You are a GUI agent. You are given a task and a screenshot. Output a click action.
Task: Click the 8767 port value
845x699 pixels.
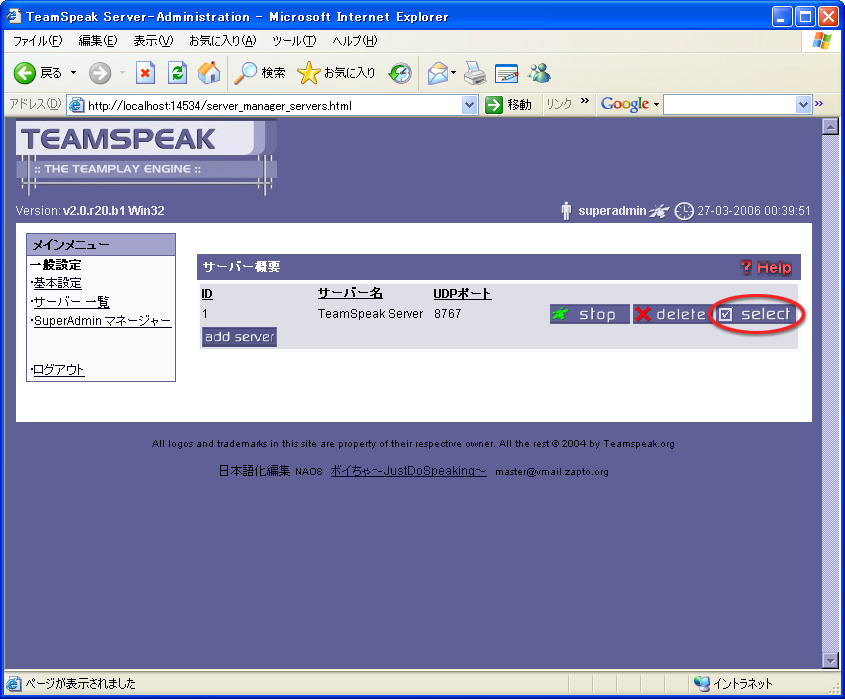point(448,314)
